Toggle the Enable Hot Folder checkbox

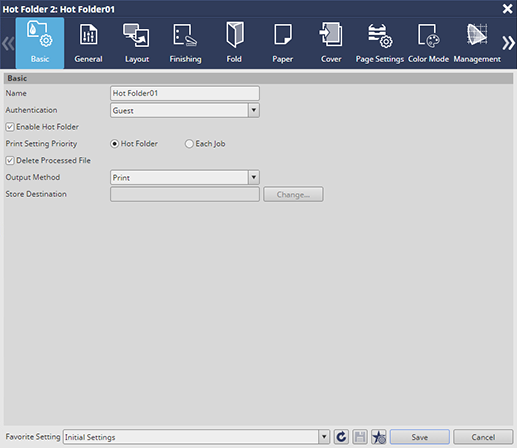point(10,127)
